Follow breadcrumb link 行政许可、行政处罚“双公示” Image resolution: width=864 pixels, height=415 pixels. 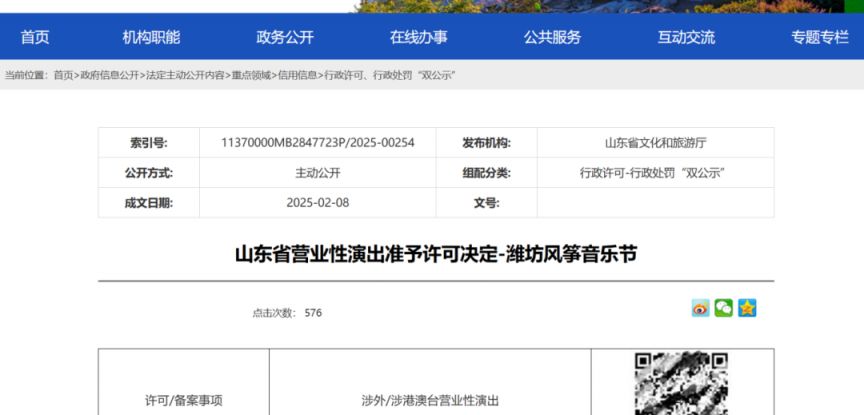tap(390, 76)
